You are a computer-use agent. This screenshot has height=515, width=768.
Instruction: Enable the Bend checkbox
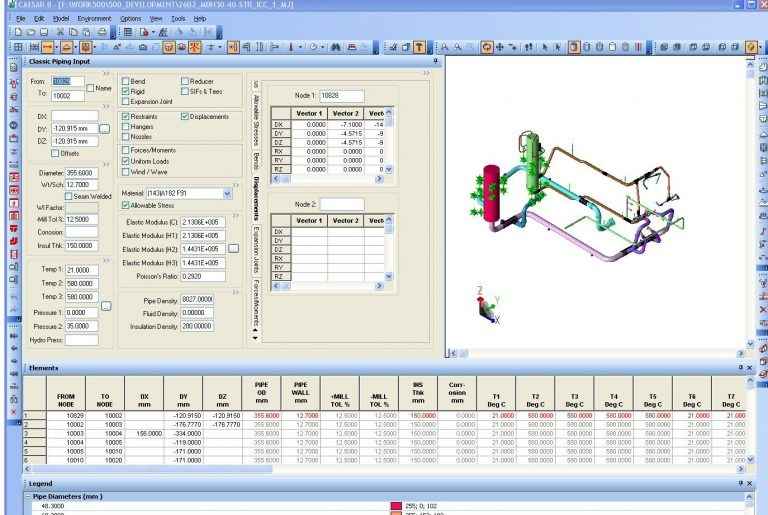point(126,81)
